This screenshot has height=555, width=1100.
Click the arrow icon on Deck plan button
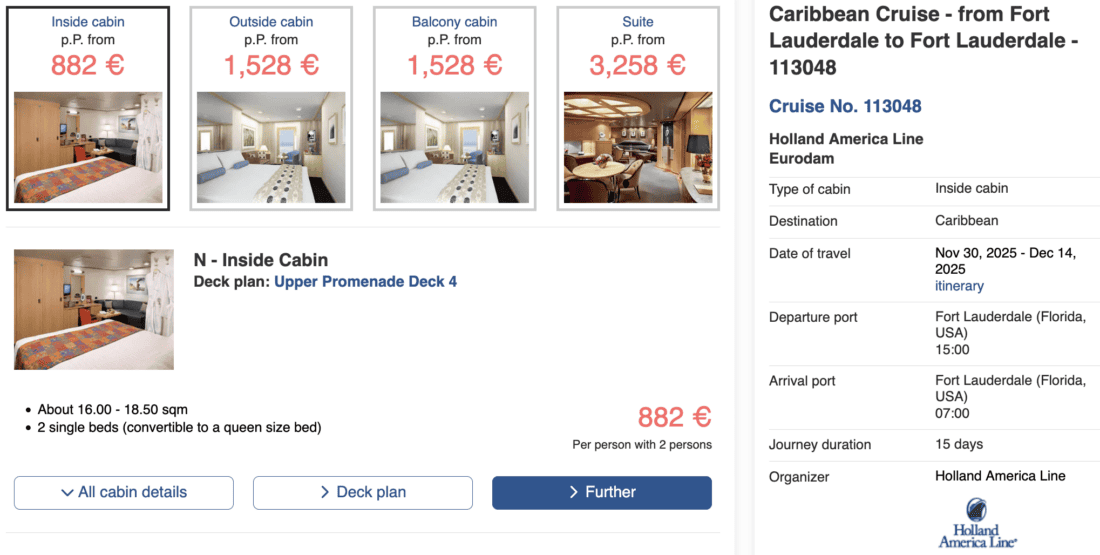pyautogui.click(x=325, y=493)
